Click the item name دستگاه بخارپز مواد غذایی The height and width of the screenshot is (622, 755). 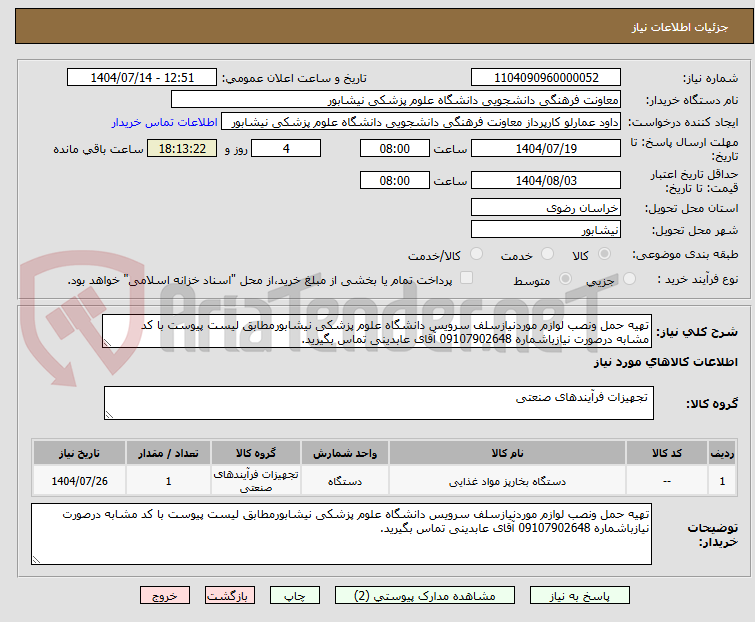pos(507,481)
